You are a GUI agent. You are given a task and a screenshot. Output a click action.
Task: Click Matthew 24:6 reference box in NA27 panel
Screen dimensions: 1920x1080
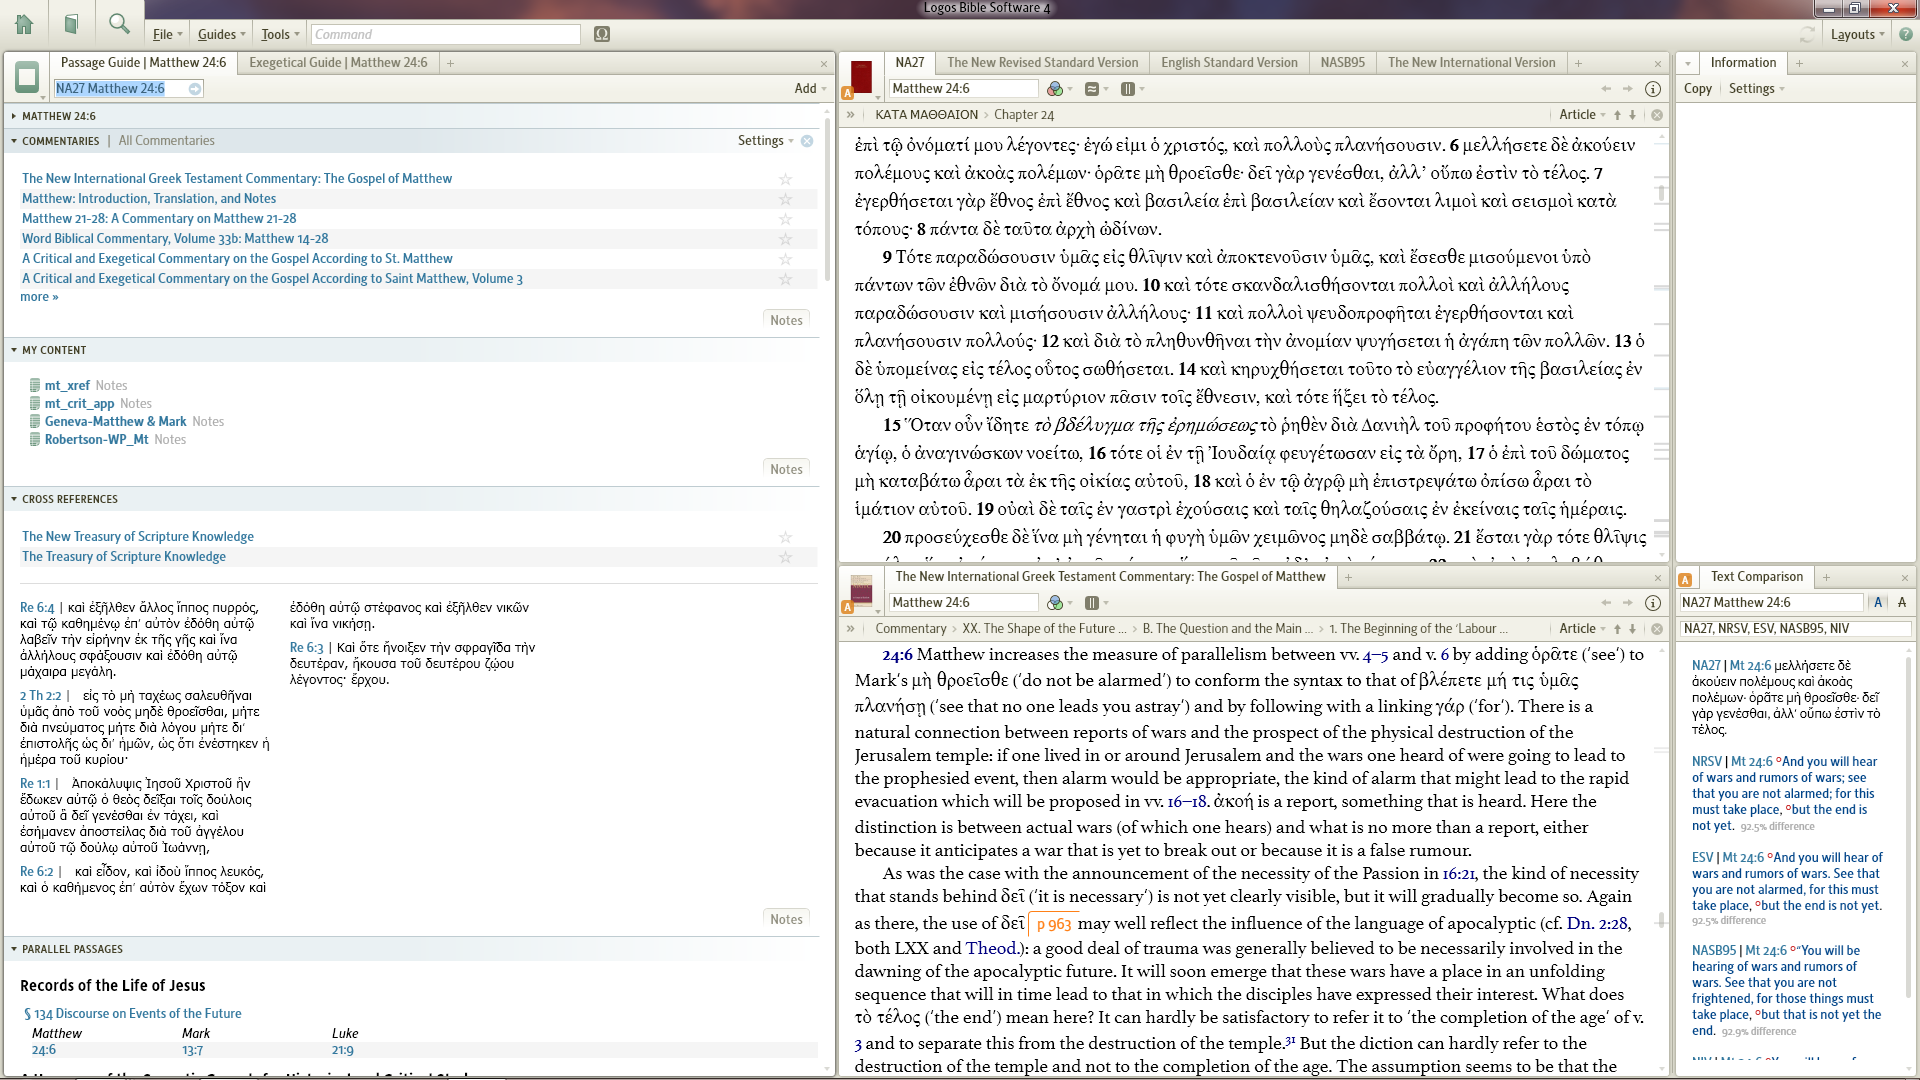(964, 89)
